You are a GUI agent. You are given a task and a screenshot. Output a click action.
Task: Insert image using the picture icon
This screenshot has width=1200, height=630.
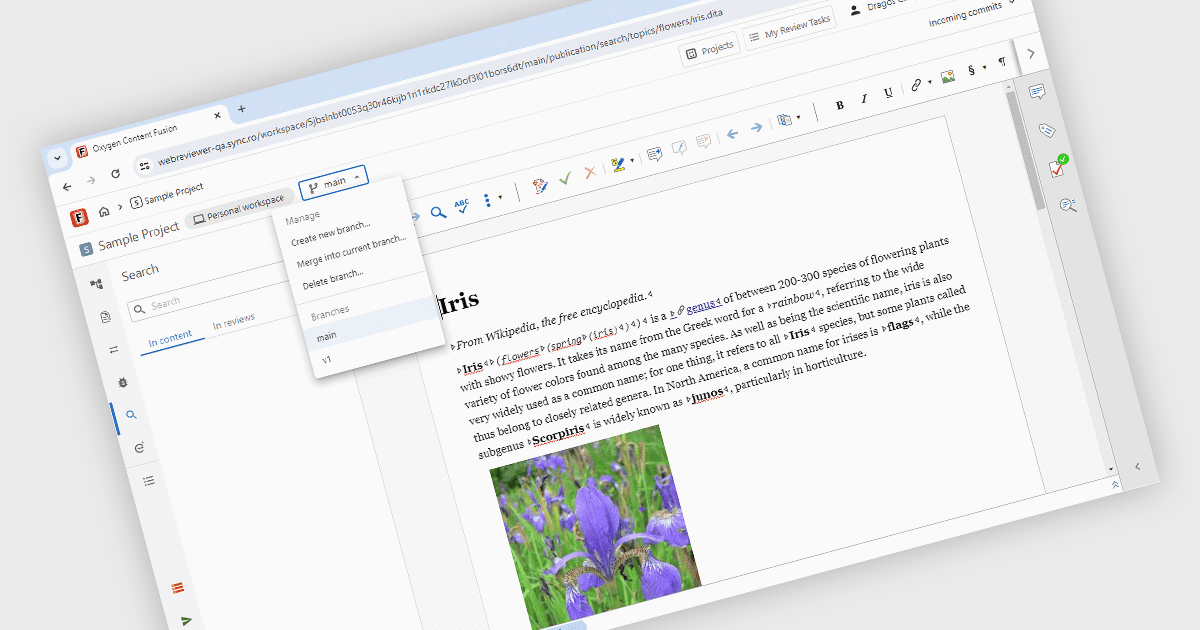click(949, 76)
